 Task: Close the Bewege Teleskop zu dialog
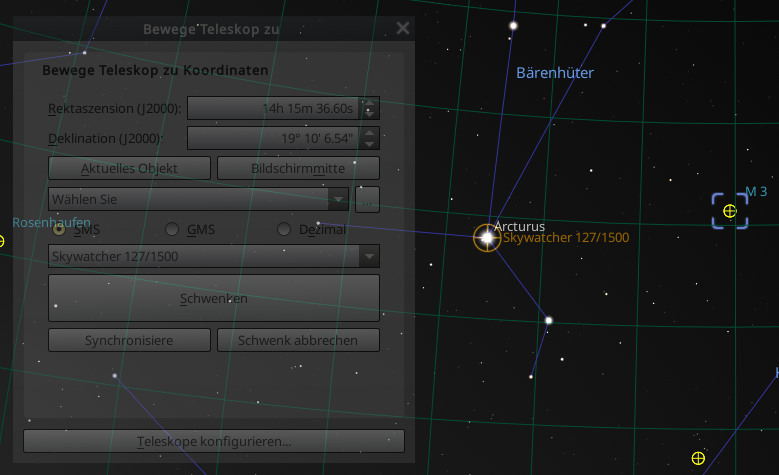click(x=403, y=28)
